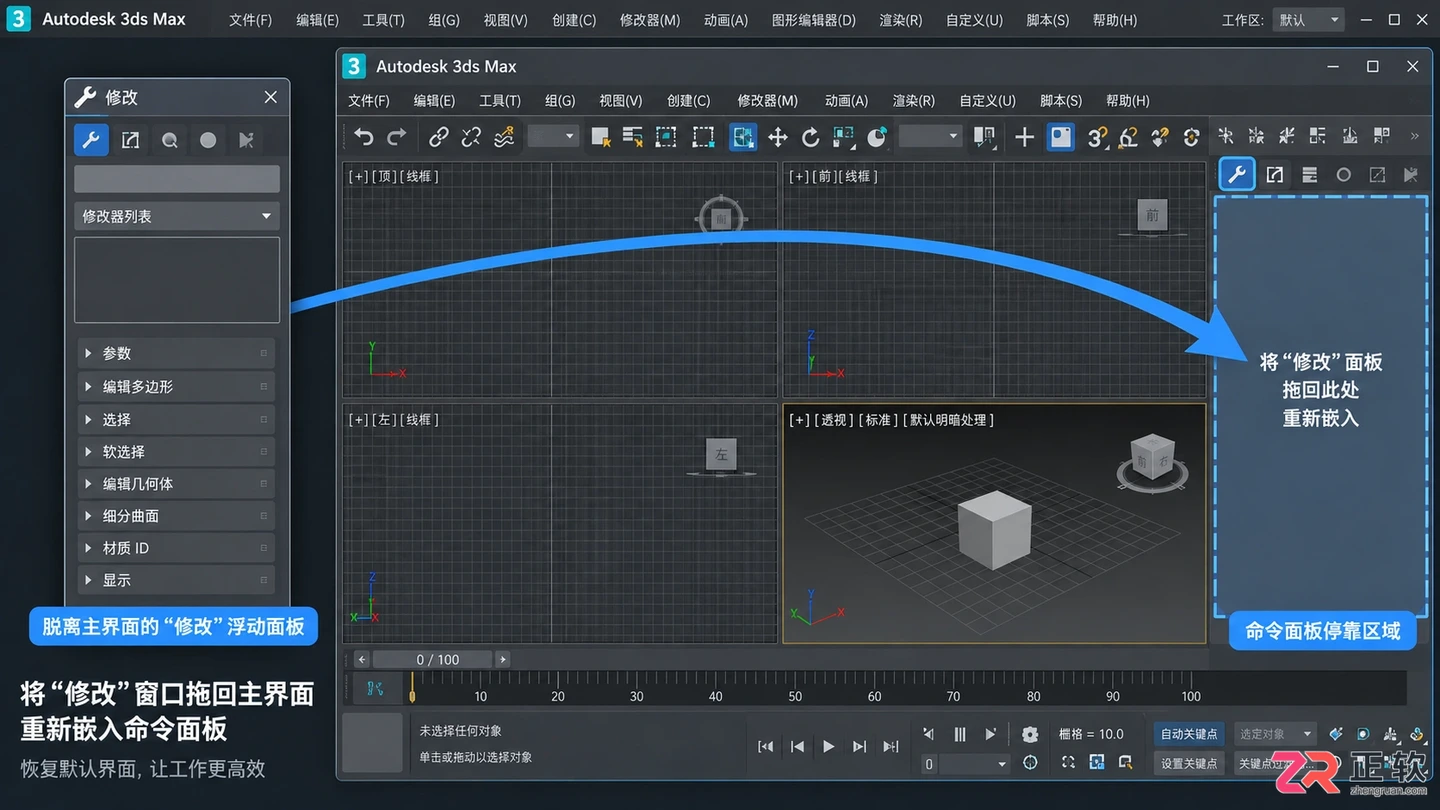Toggle the Window/Crossing selection icon
1440x810 pixels.
tap(704, 137)
